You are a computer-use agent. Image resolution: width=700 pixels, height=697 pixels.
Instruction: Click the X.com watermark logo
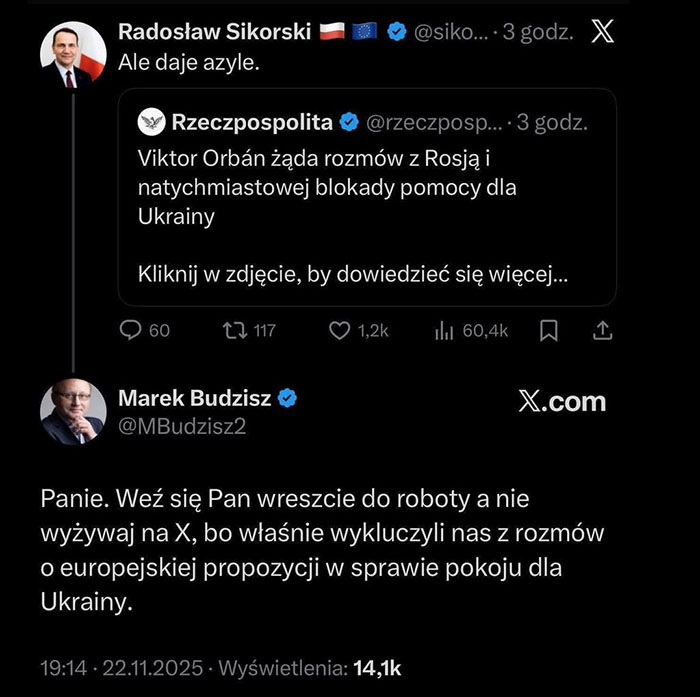pos(562,401)
